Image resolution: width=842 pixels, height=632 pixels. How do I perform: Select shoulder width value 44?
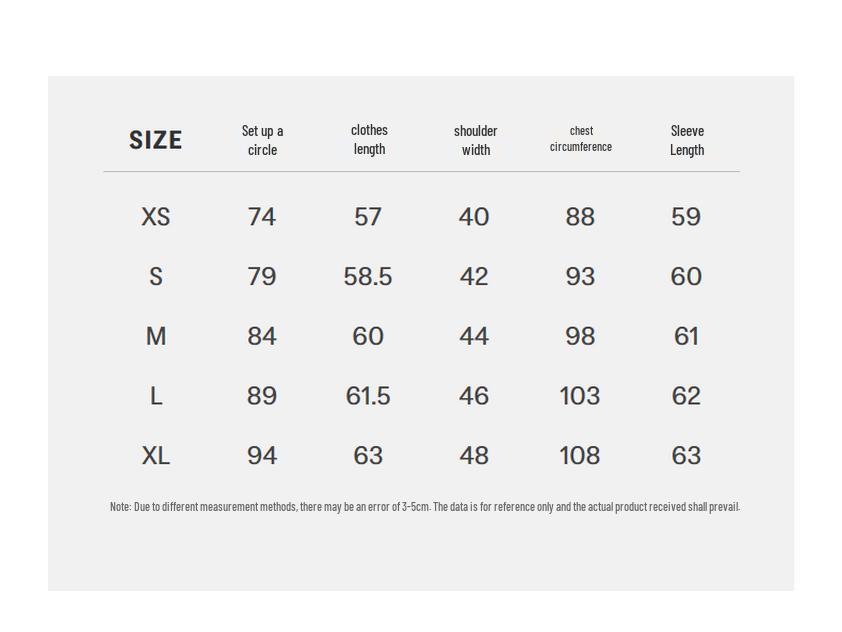pyautogui.click(x=474, y=337)
